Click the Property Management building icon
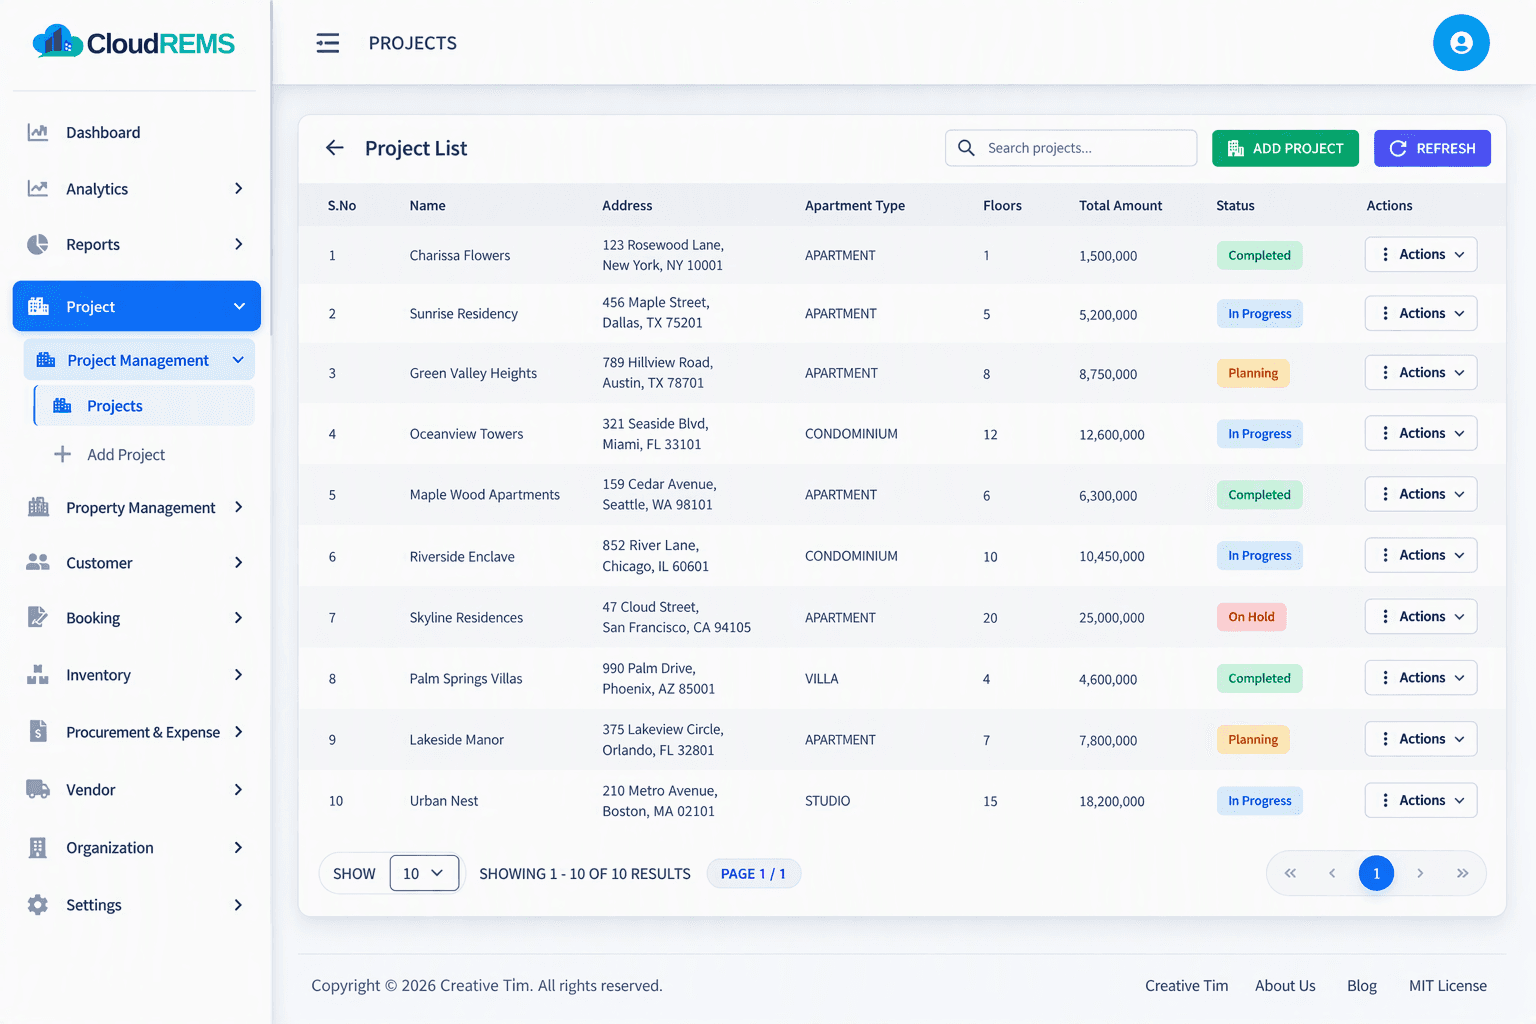Image resolution: width=1536 pixels, height=1024 pixels. (38, 507)
